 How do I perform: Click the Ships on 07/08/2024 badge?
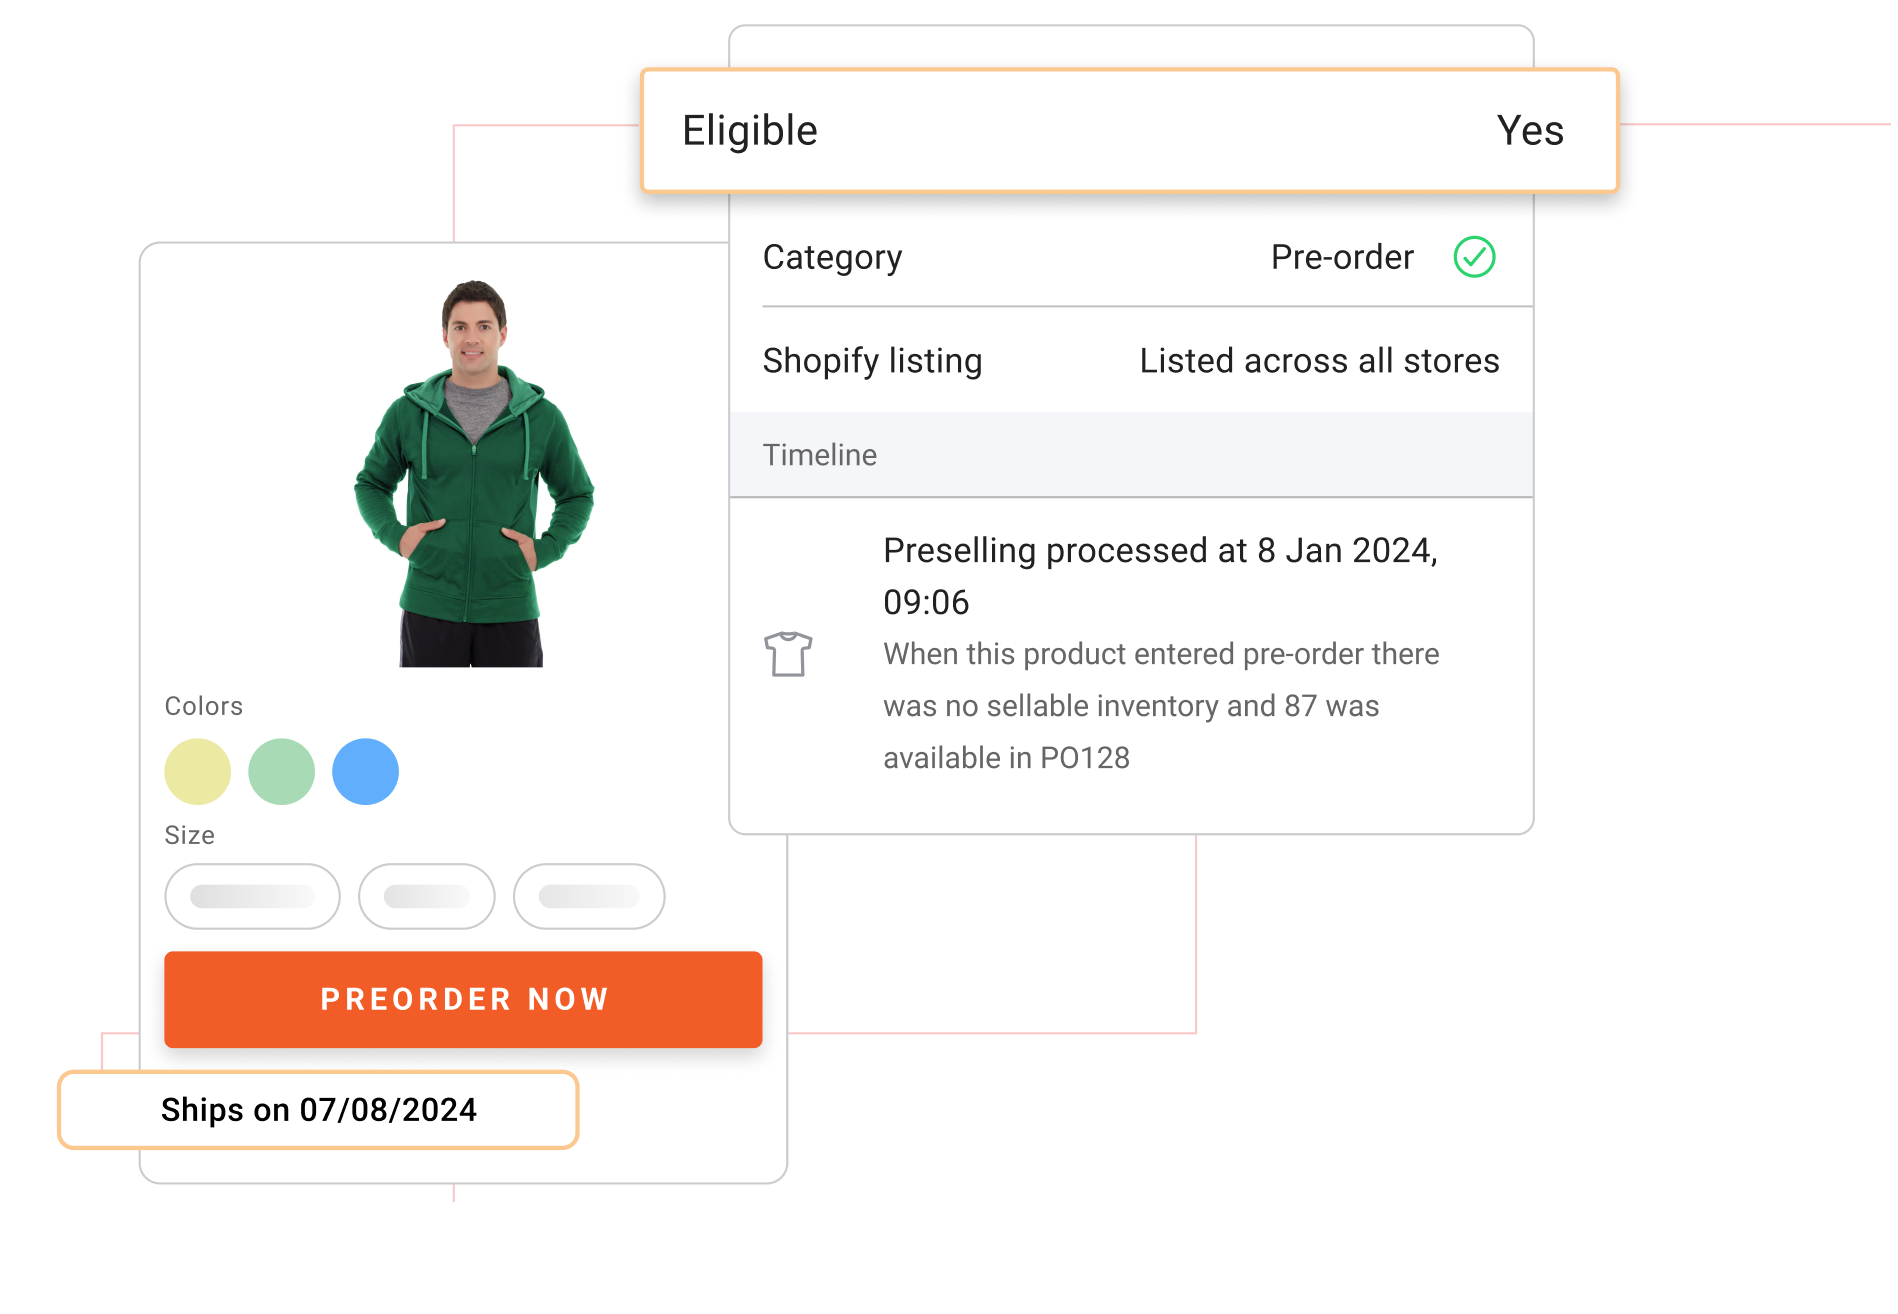pos(319,1110)
